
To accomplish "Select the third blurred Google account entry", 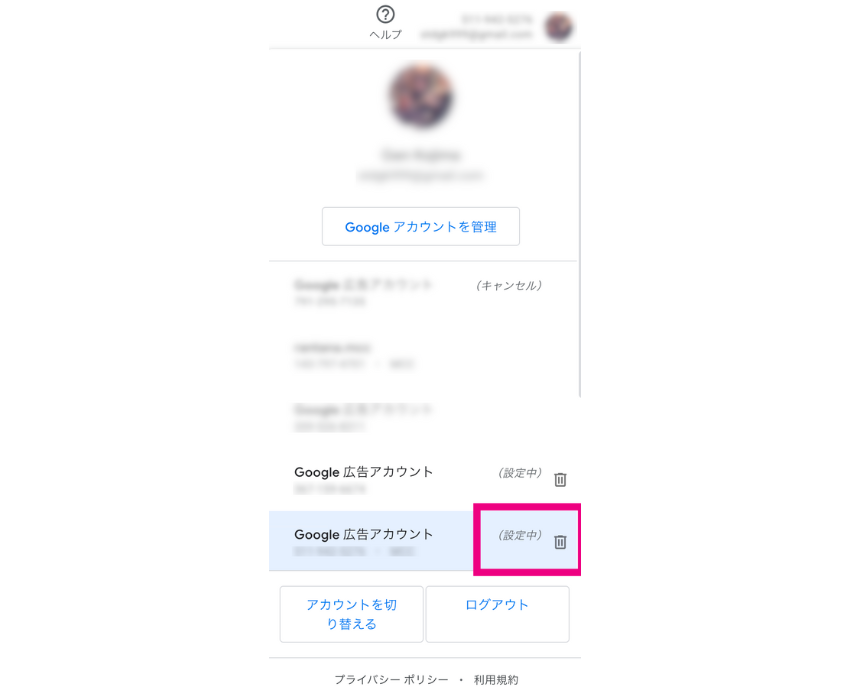I will (424, 417).
